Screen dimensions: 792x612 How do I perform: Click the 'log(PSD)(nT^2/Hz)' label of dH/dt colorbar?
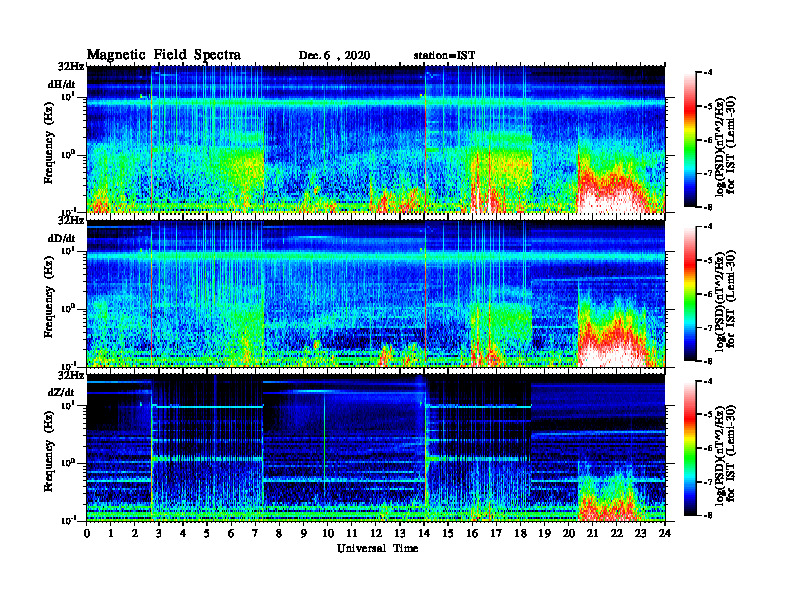pyautogui.click(x=721, y=145)
